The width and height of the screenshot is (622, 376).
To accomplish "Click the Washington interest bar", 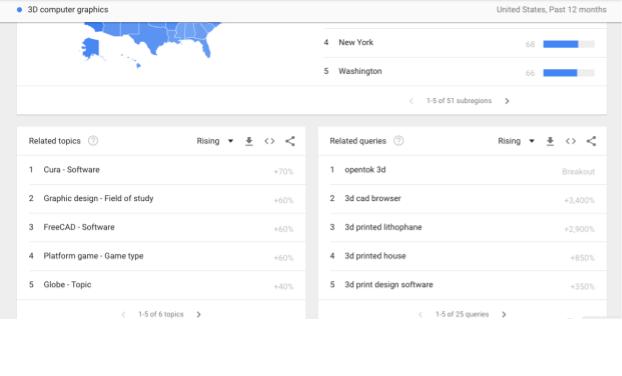I will 569,73.
